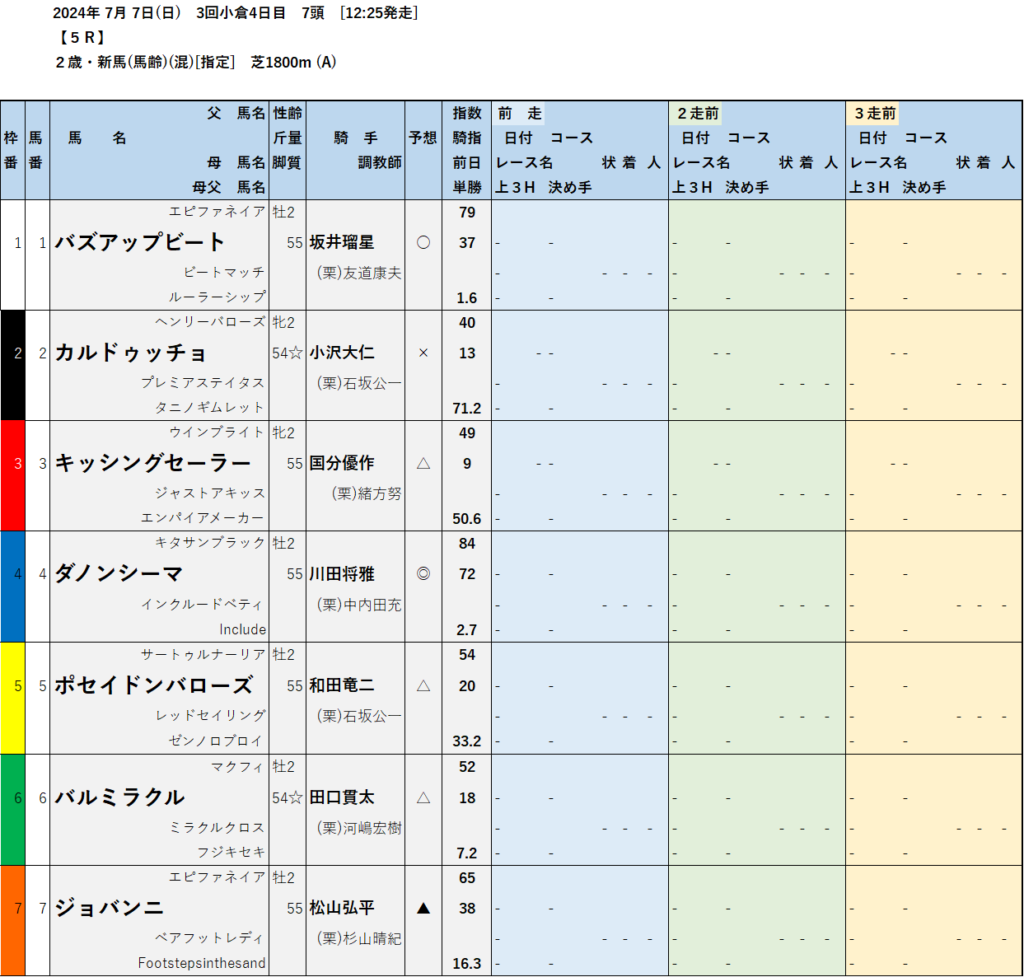Image resolution: width=1024 pixels, height=977 pixels.
Task: Click jockey 小沢大仁
Action: 342,353
